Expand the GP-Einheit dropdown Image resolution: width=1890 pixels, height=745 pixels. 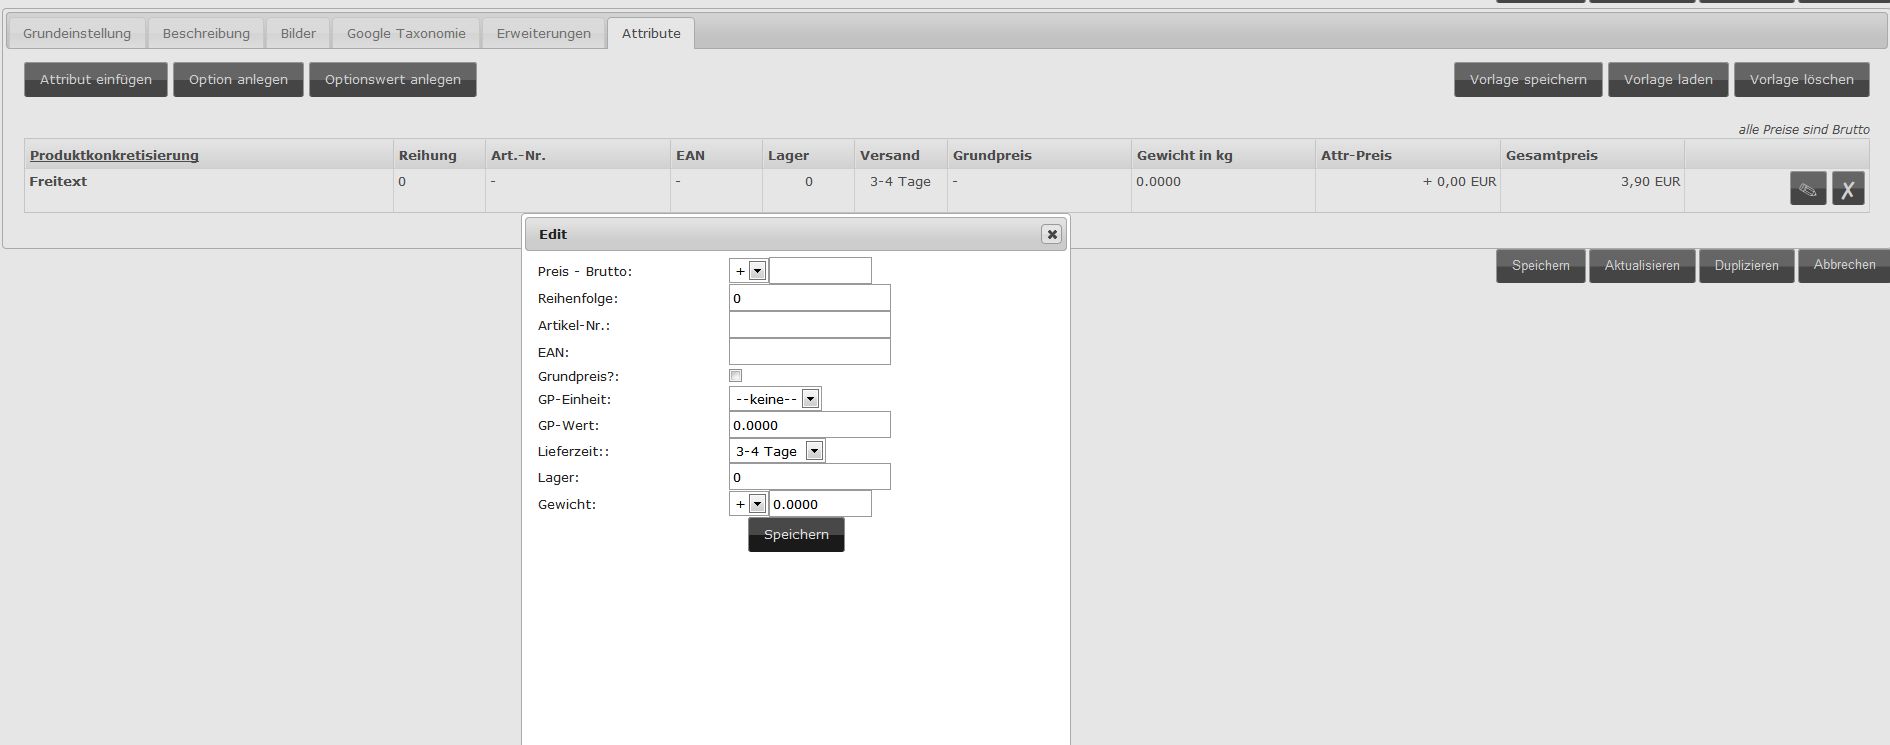point(776,399)
